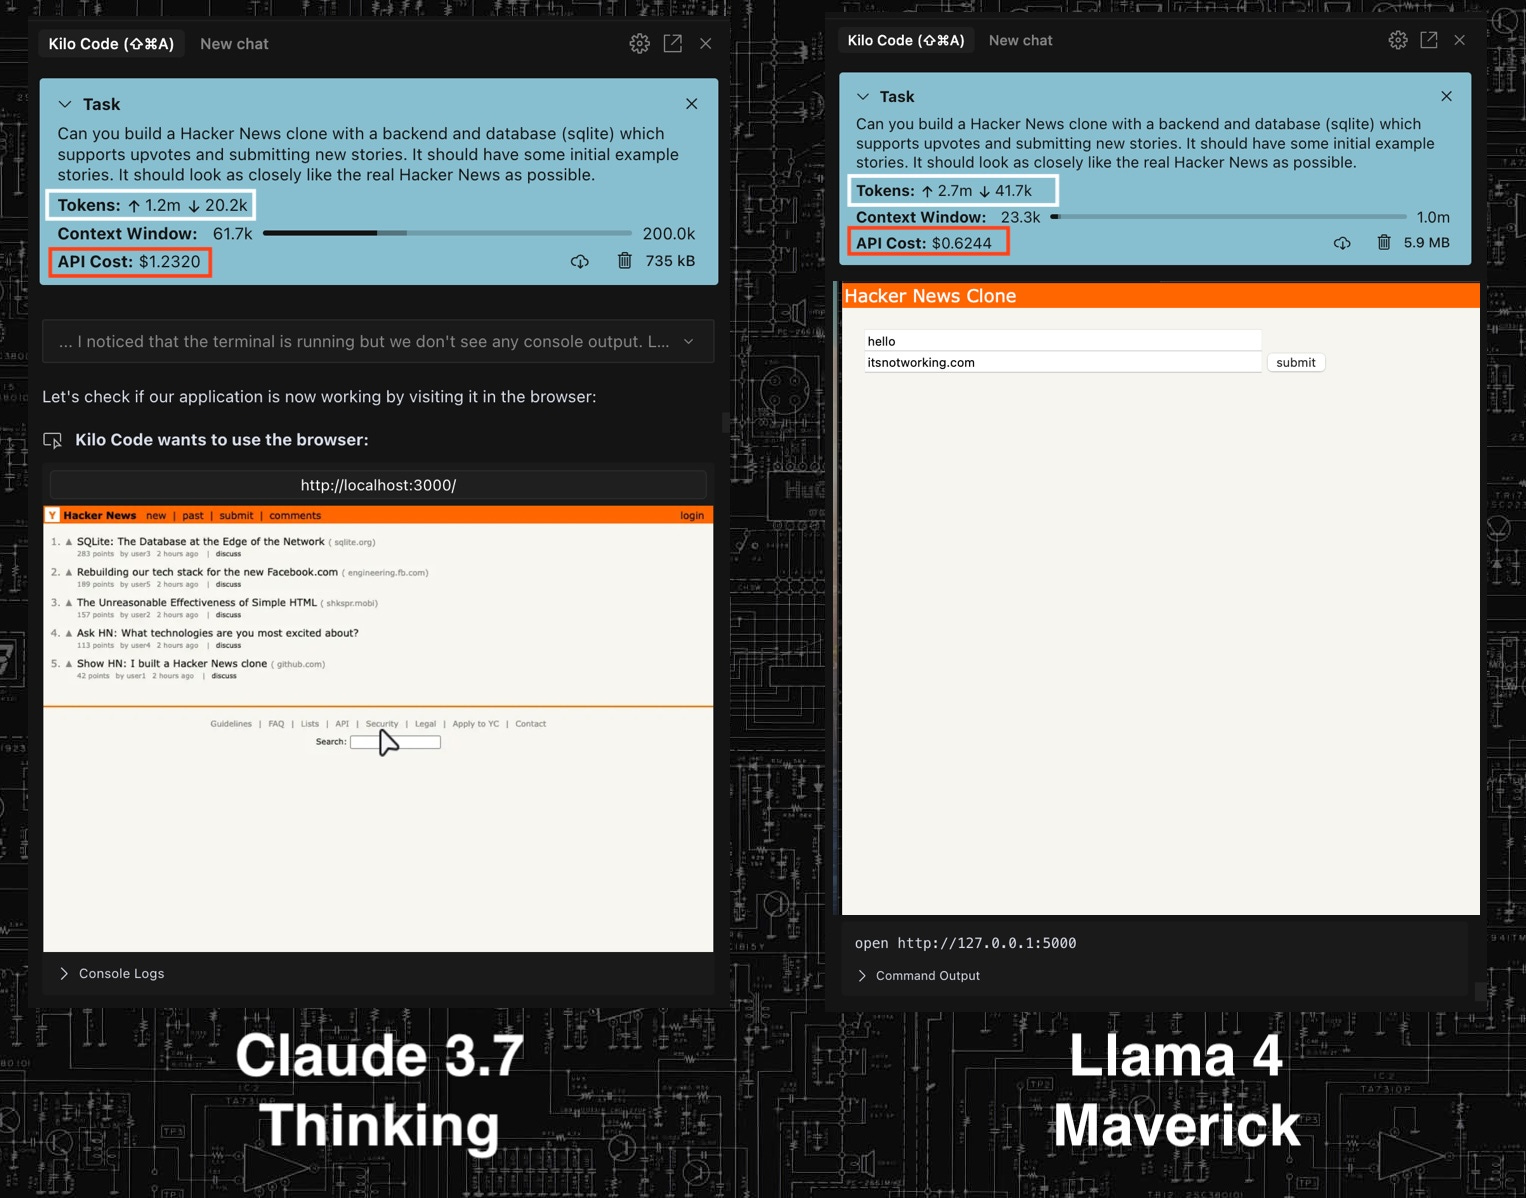Upvote 'SQLite: The Database at the Edge' story
The height and width of the screenshot is (1198, 1526).
coord(69,542)
